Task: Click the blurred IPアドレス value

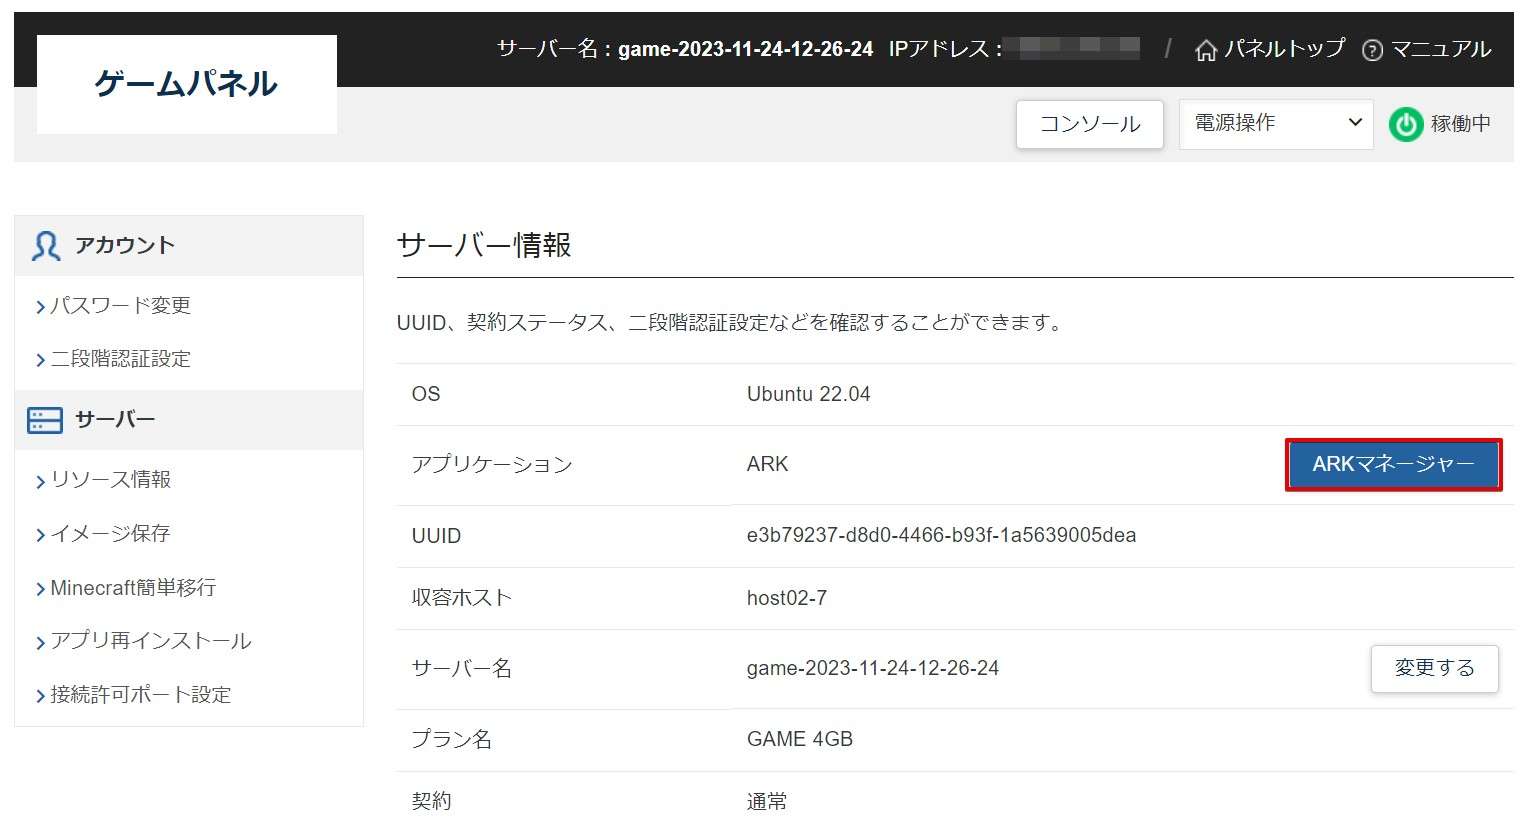Action: (x=1072, y=48)
